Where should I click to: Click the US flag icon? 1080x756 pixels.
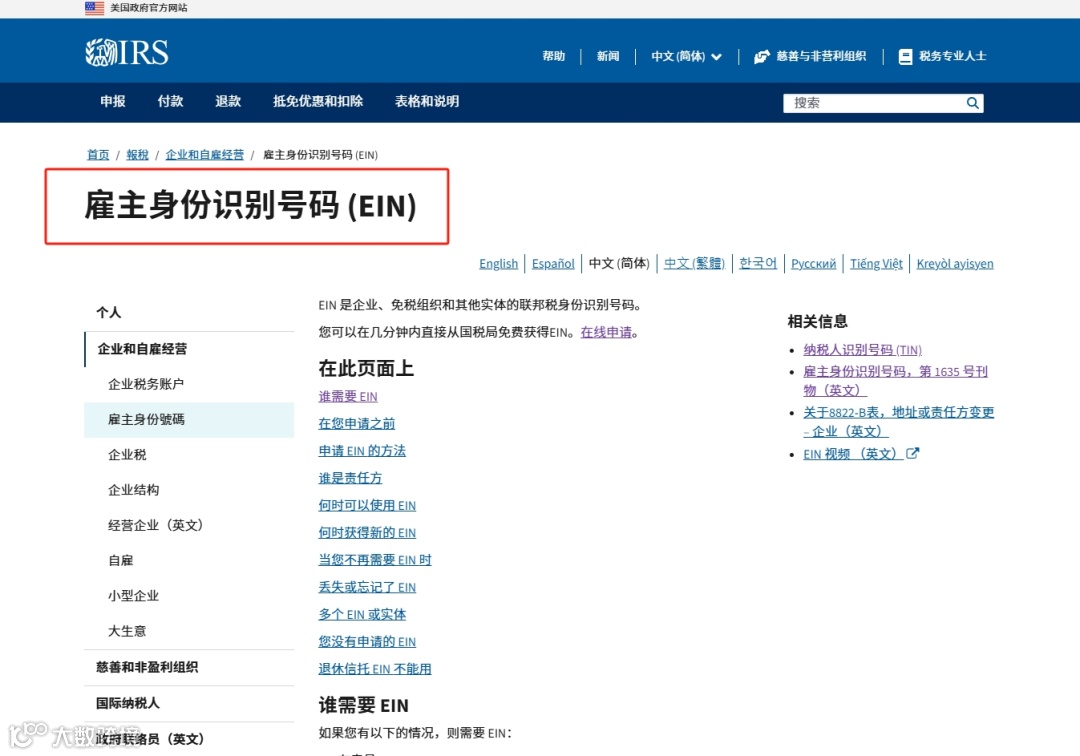click(94, 8)
